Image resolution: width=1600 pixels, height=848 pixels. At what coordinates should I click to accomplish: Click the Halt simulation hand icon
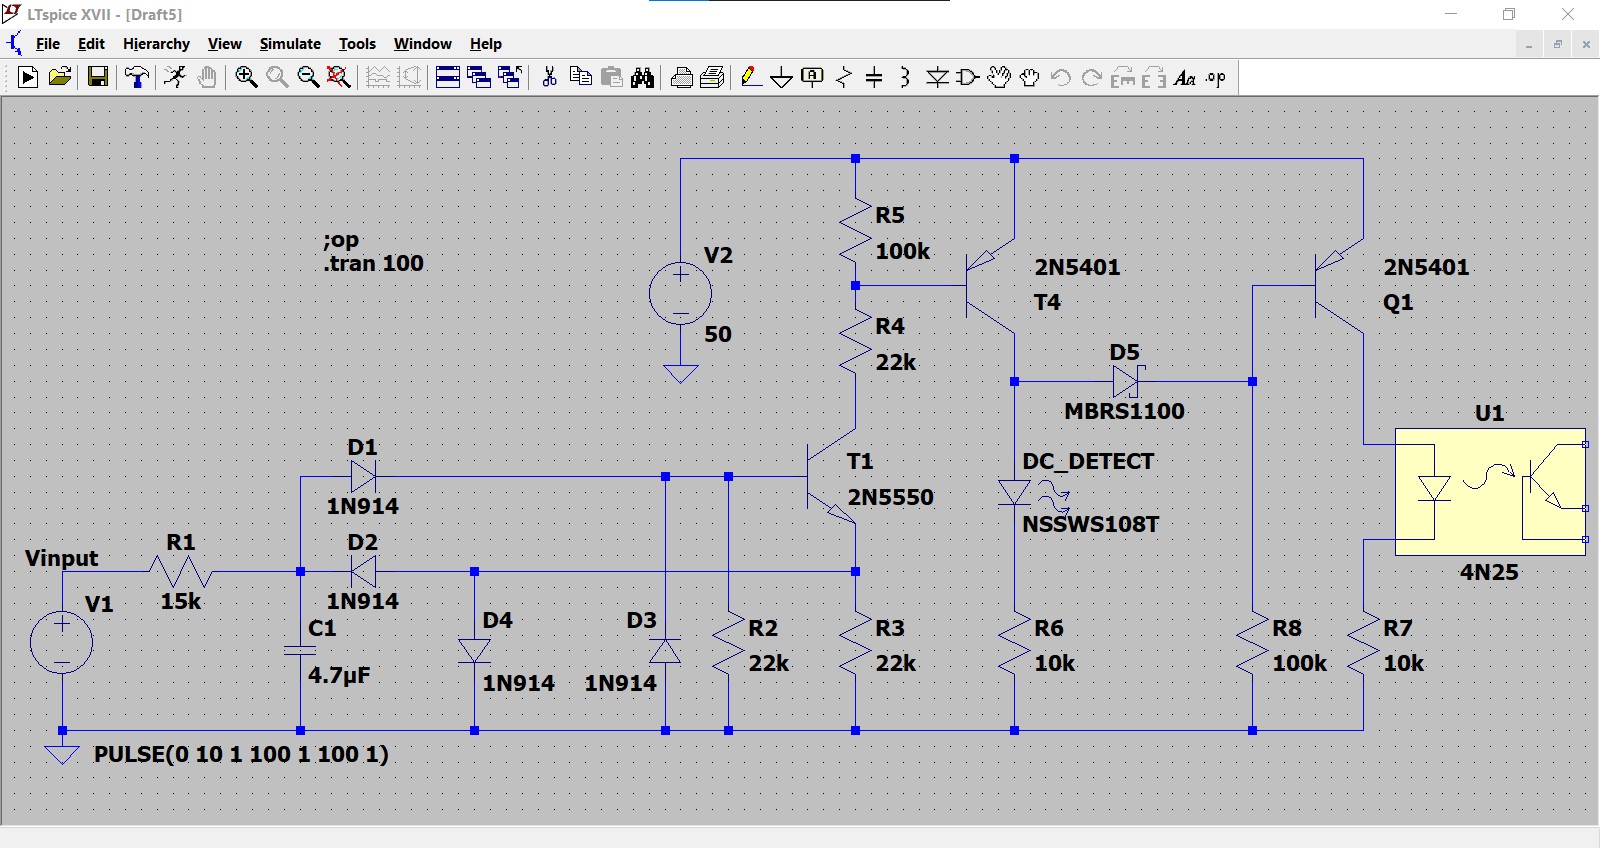207,77
